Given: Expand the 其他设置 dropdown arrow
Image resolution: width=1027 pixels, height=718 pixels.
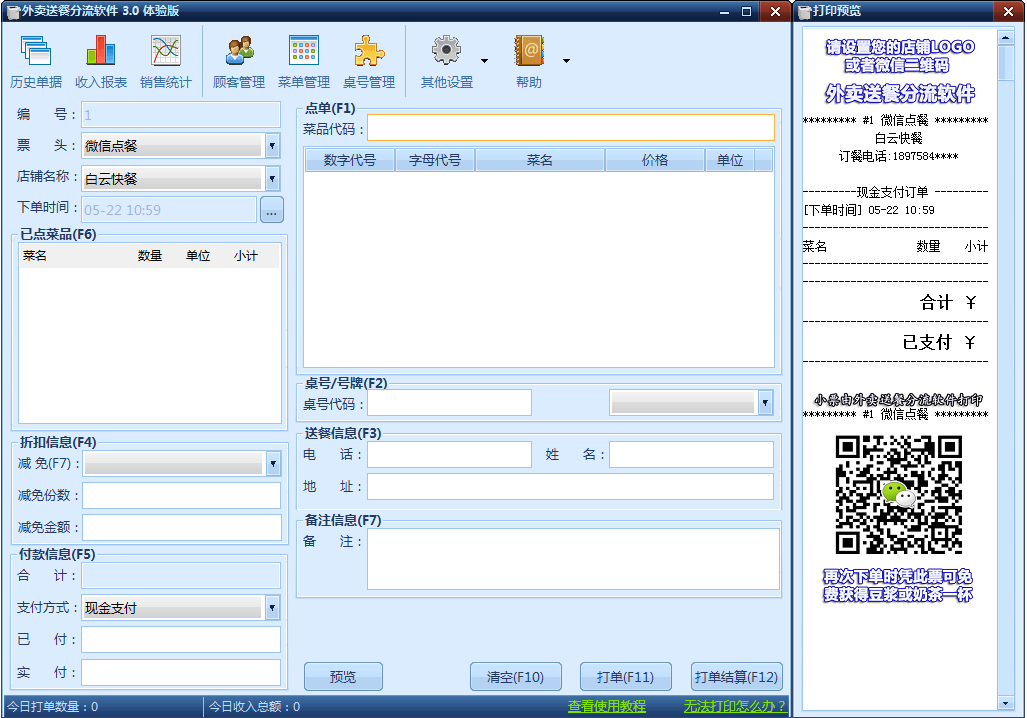Looking at the screenshot, I should pyautogui.click(x=484, y=61).
